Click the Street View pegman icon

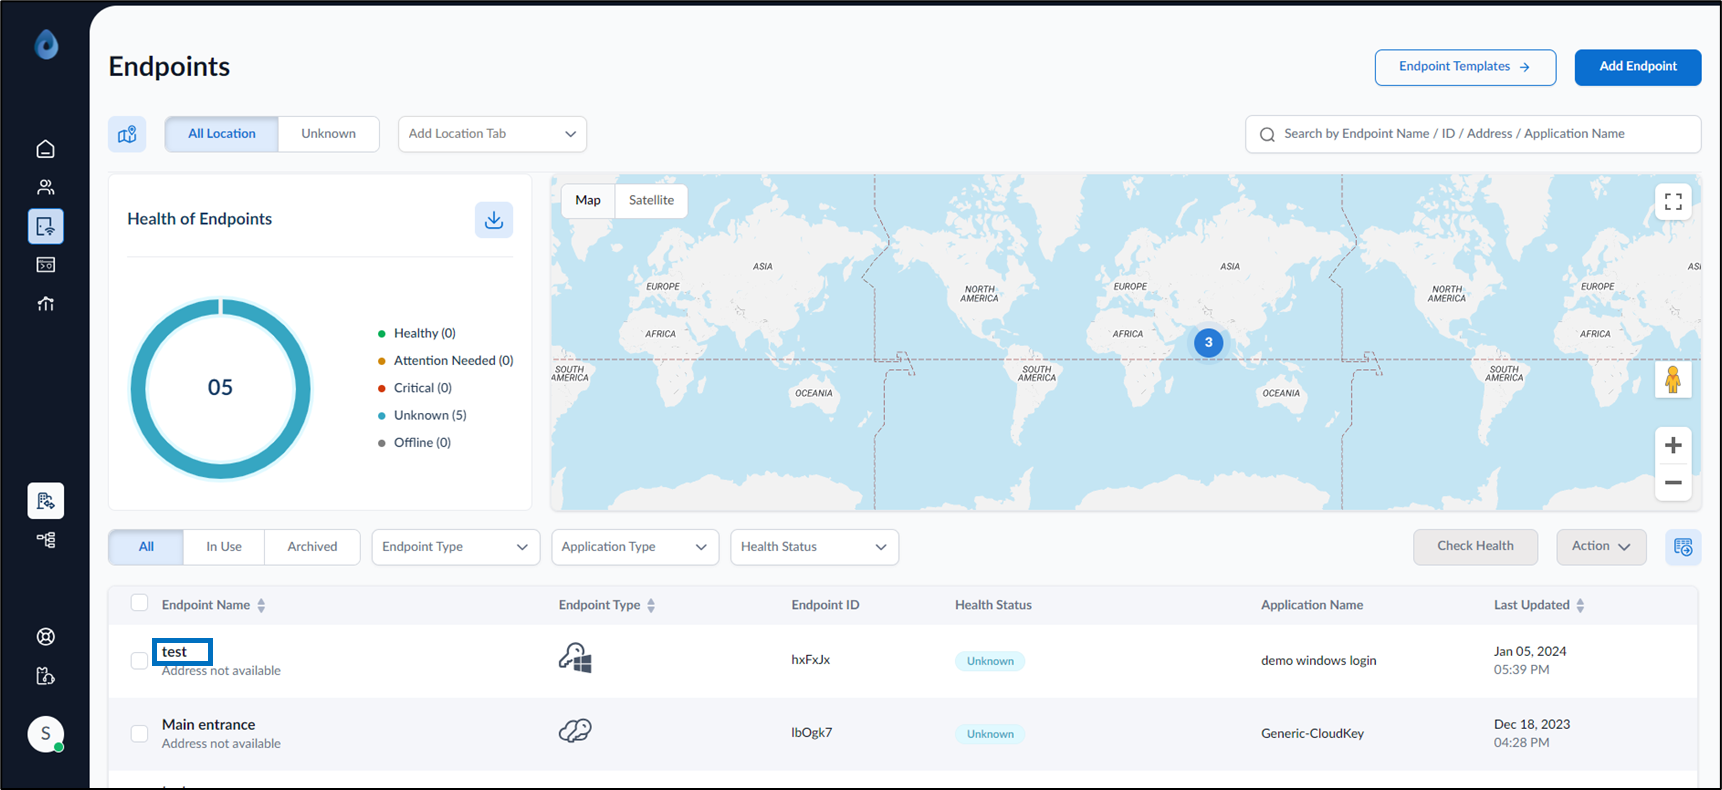(1673, 379)
